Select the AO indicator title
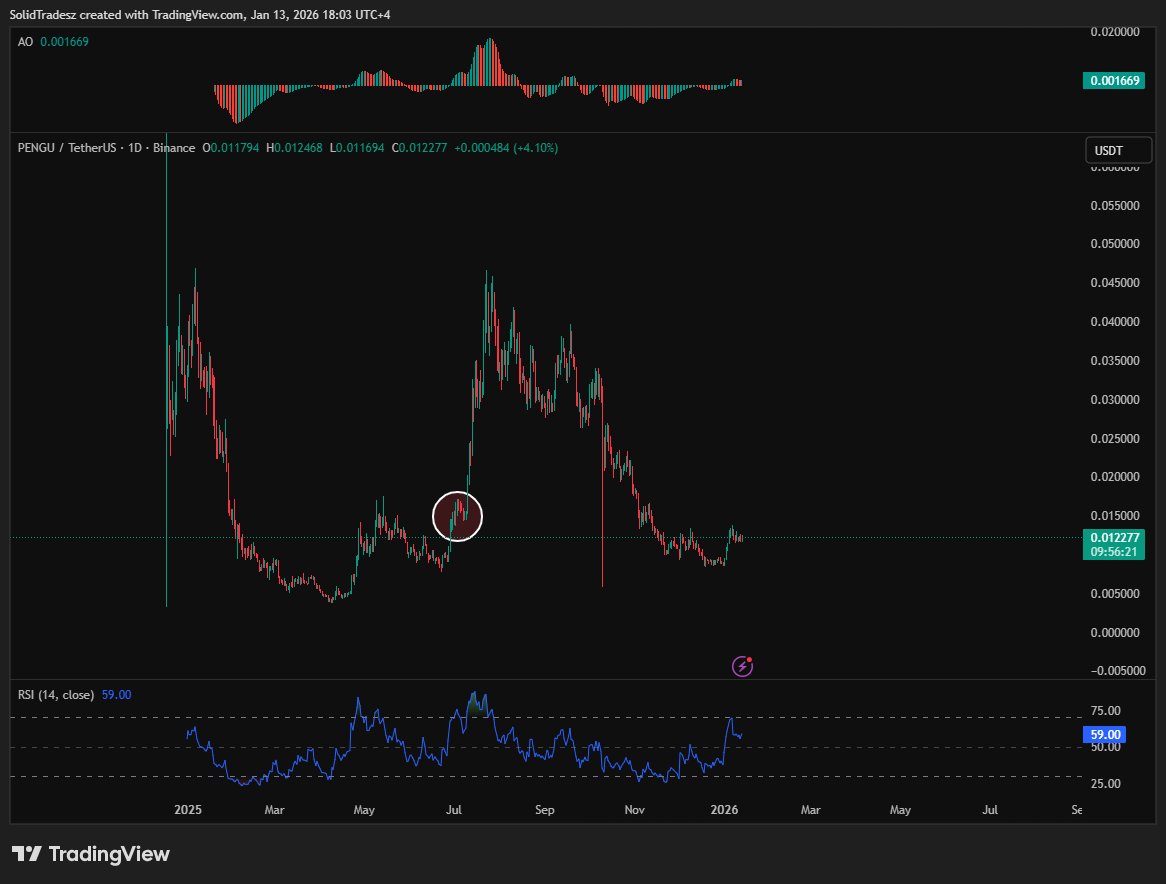1166x884 pixels. click(25, 42)
